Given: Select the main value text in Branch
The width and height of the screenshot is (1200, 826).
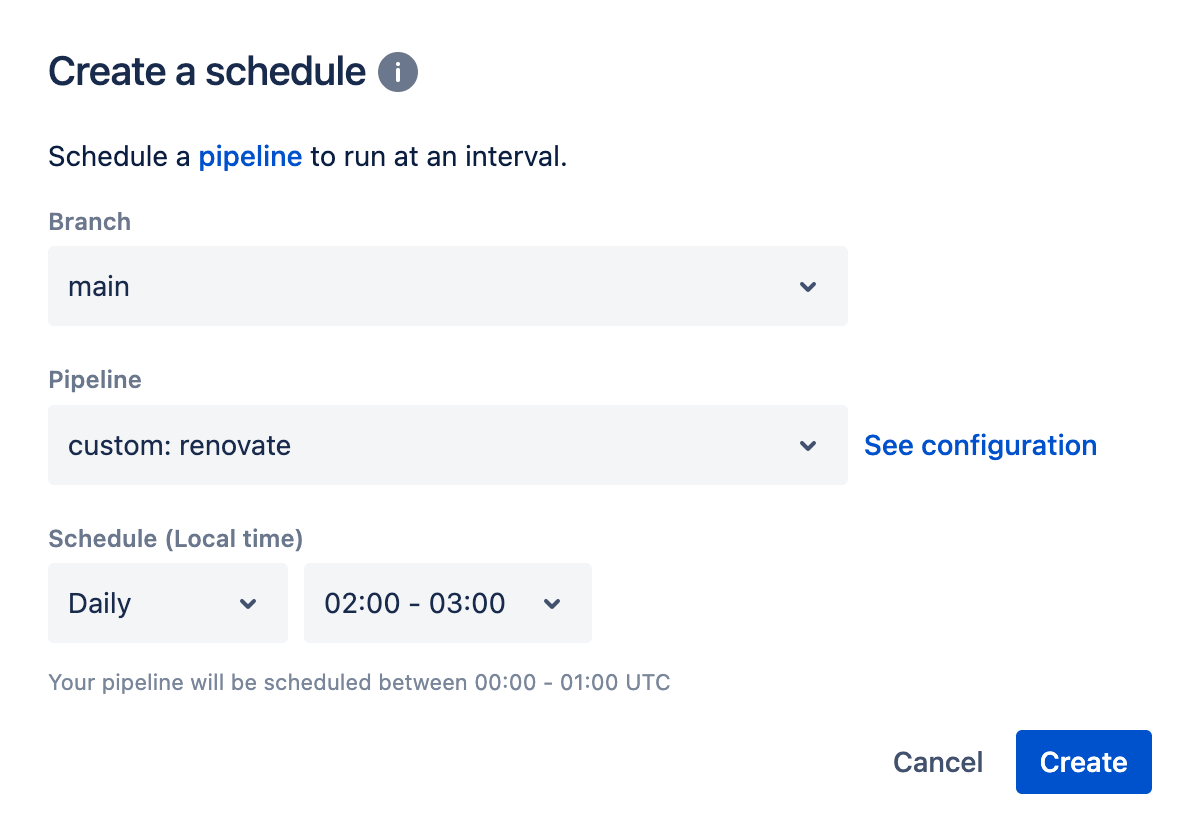Looking at the screenshot, I should 99,287.
